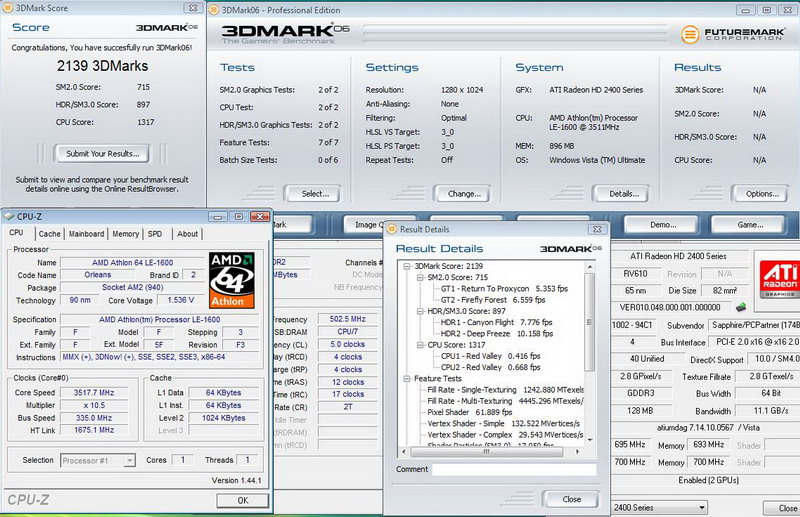Click the Core Voltage value 1.536 V
Viewport: 800px width, 517px height.
click(x=181, y=300)
